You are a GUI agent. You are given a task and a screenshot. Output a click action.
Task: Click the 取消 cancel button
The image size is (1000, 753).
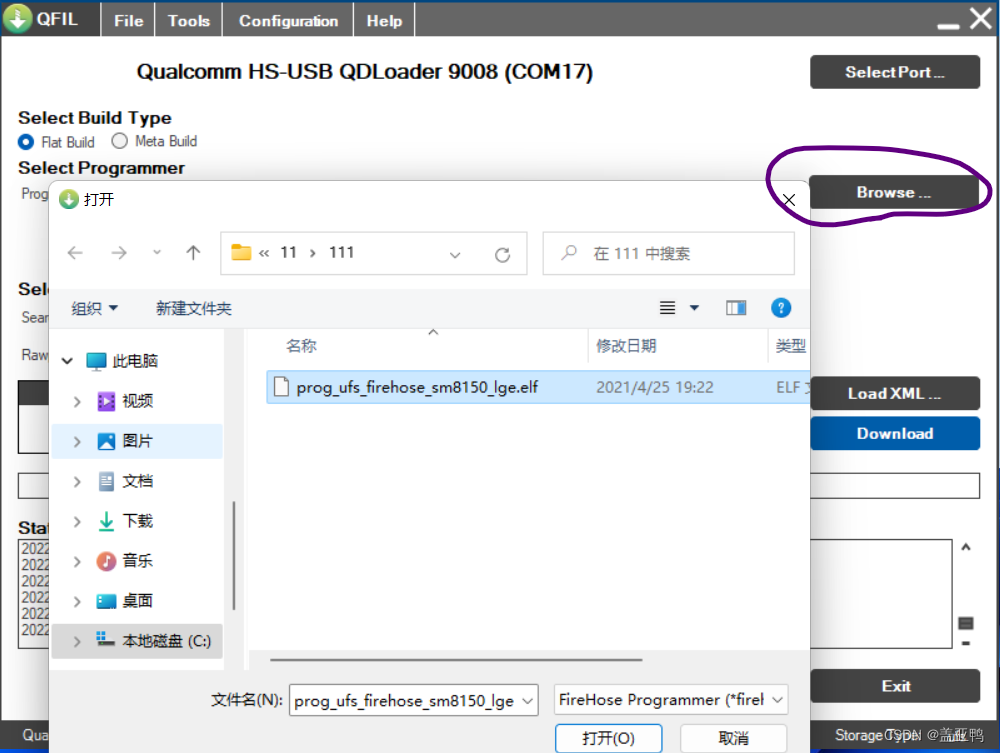pyautogui.click(x=733, y=738)
